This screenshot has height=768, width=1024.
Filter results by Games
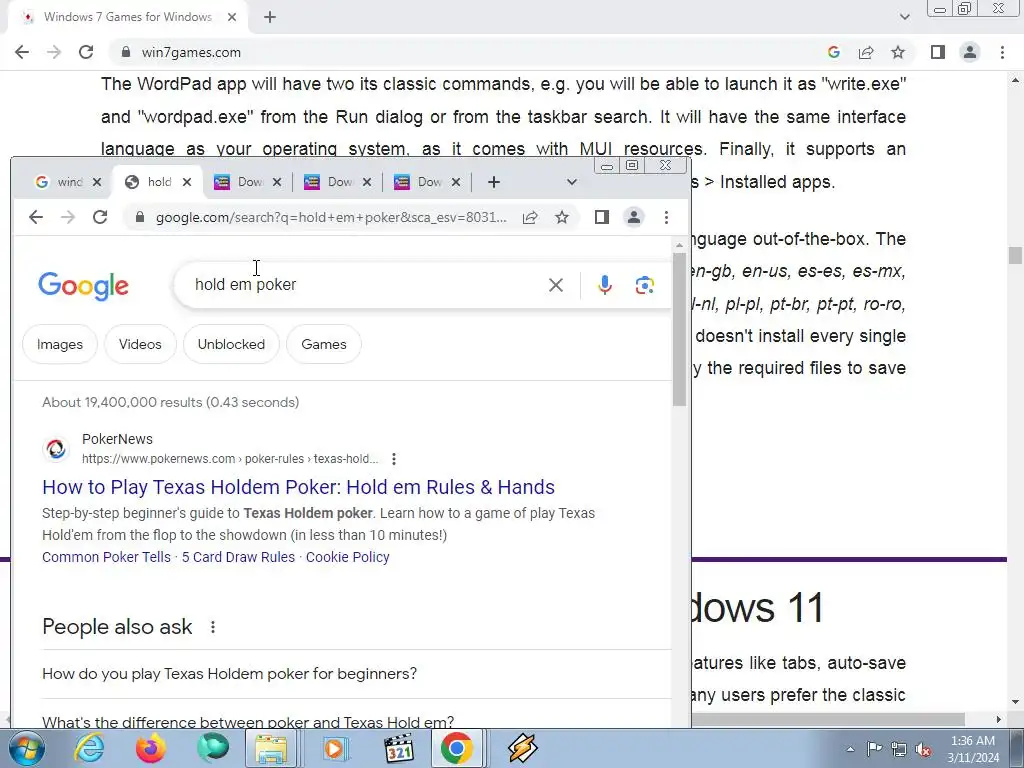tap(324, 344)
